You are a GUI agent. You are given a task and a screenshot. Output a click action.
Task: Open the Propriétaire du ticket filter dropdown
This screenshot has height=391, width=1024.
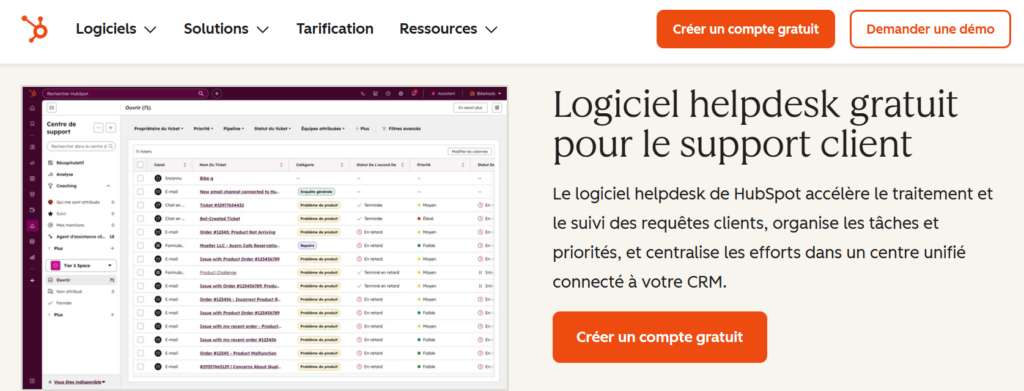pos(159,129)
